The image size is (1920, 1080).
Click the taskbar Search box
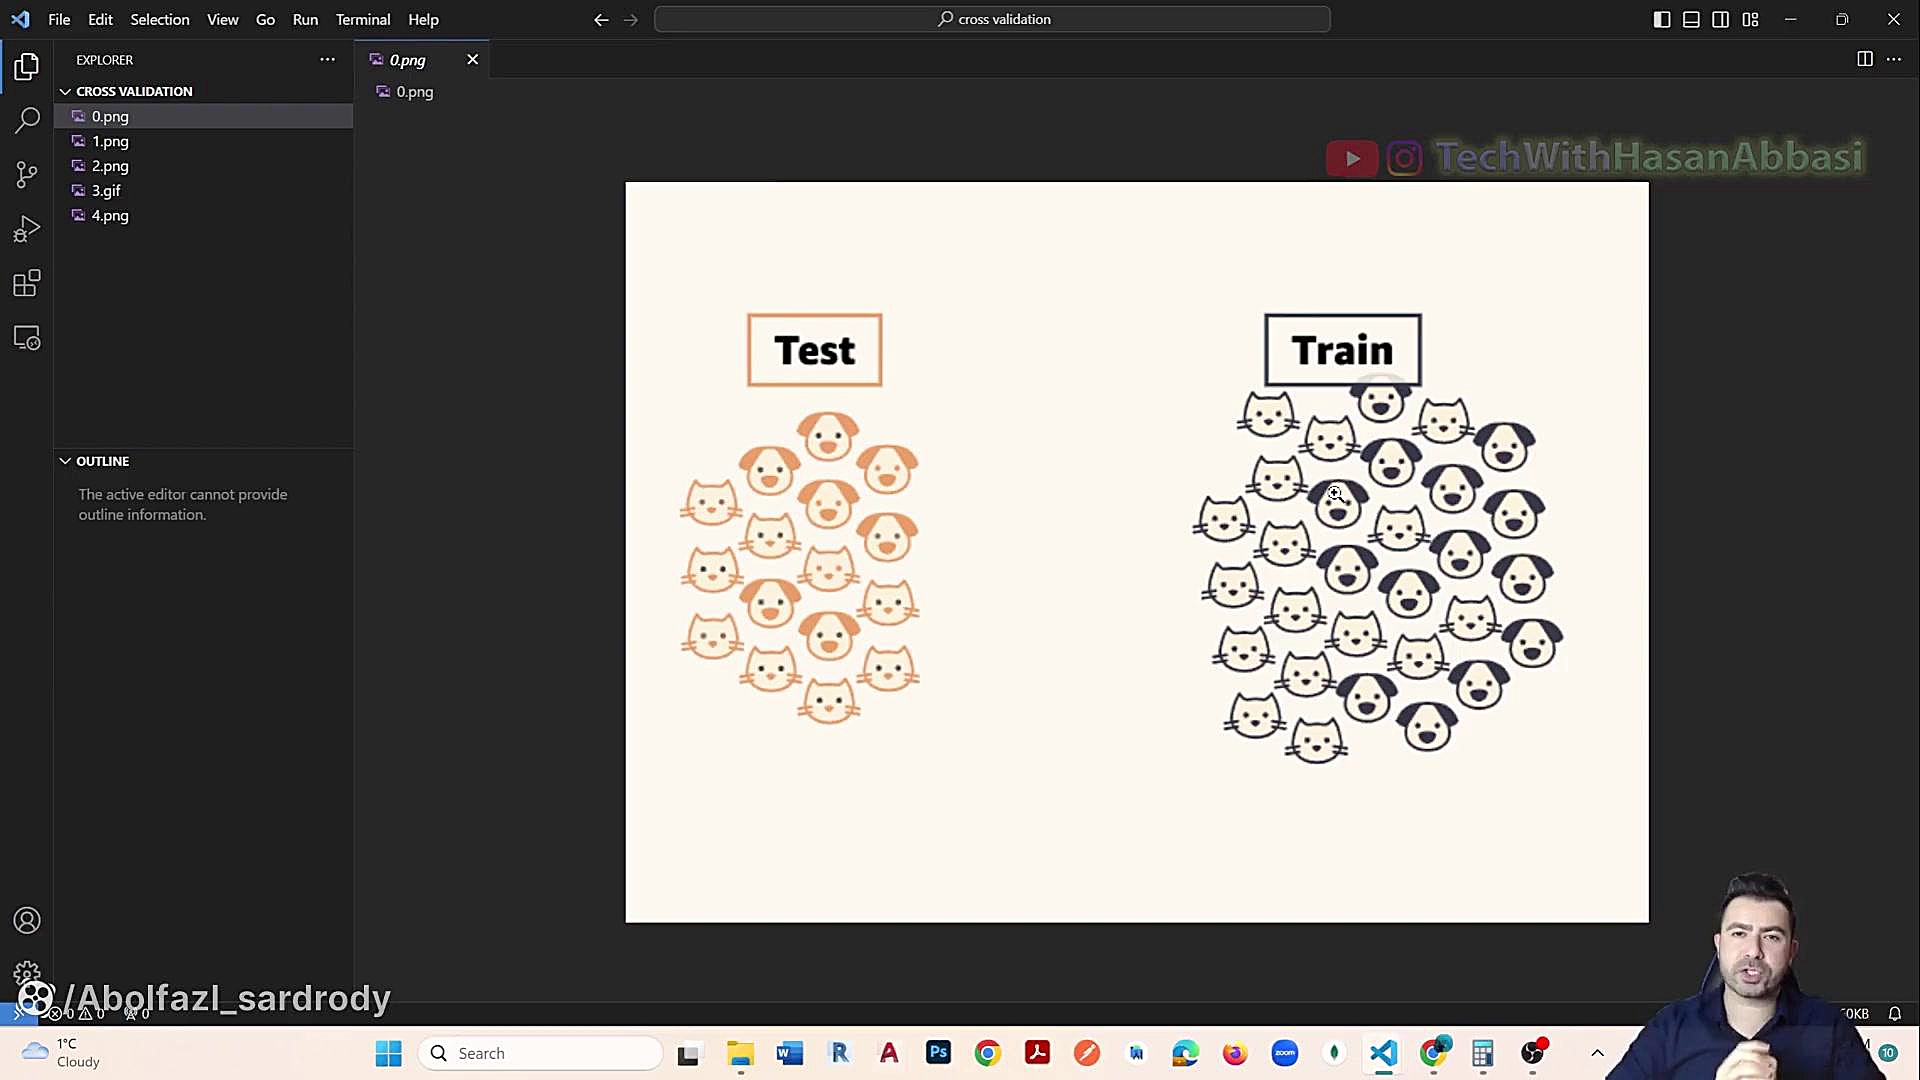coord(540,1053)
